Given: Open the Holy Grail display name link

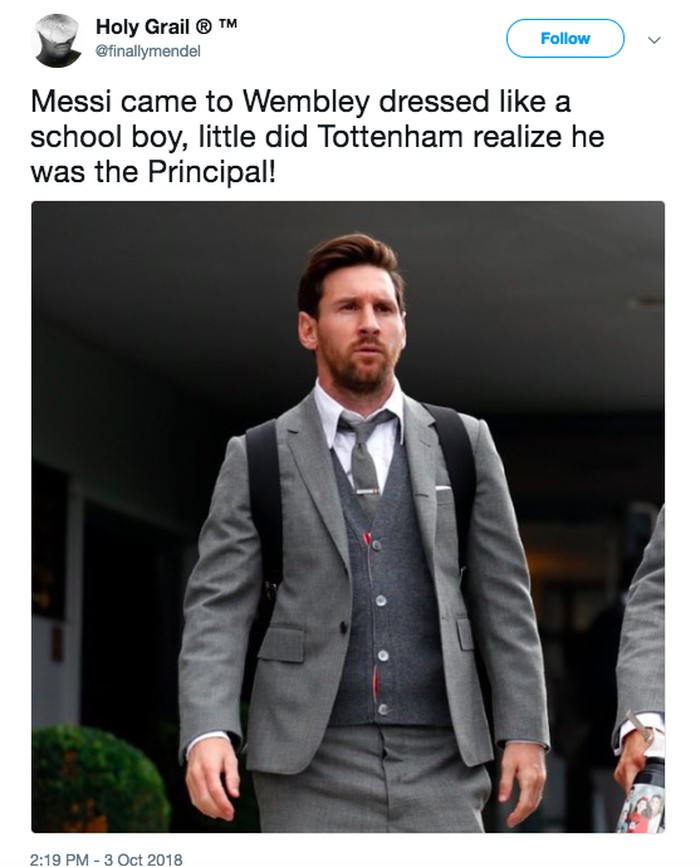Looking at the screenshot, I should (143, 26).
